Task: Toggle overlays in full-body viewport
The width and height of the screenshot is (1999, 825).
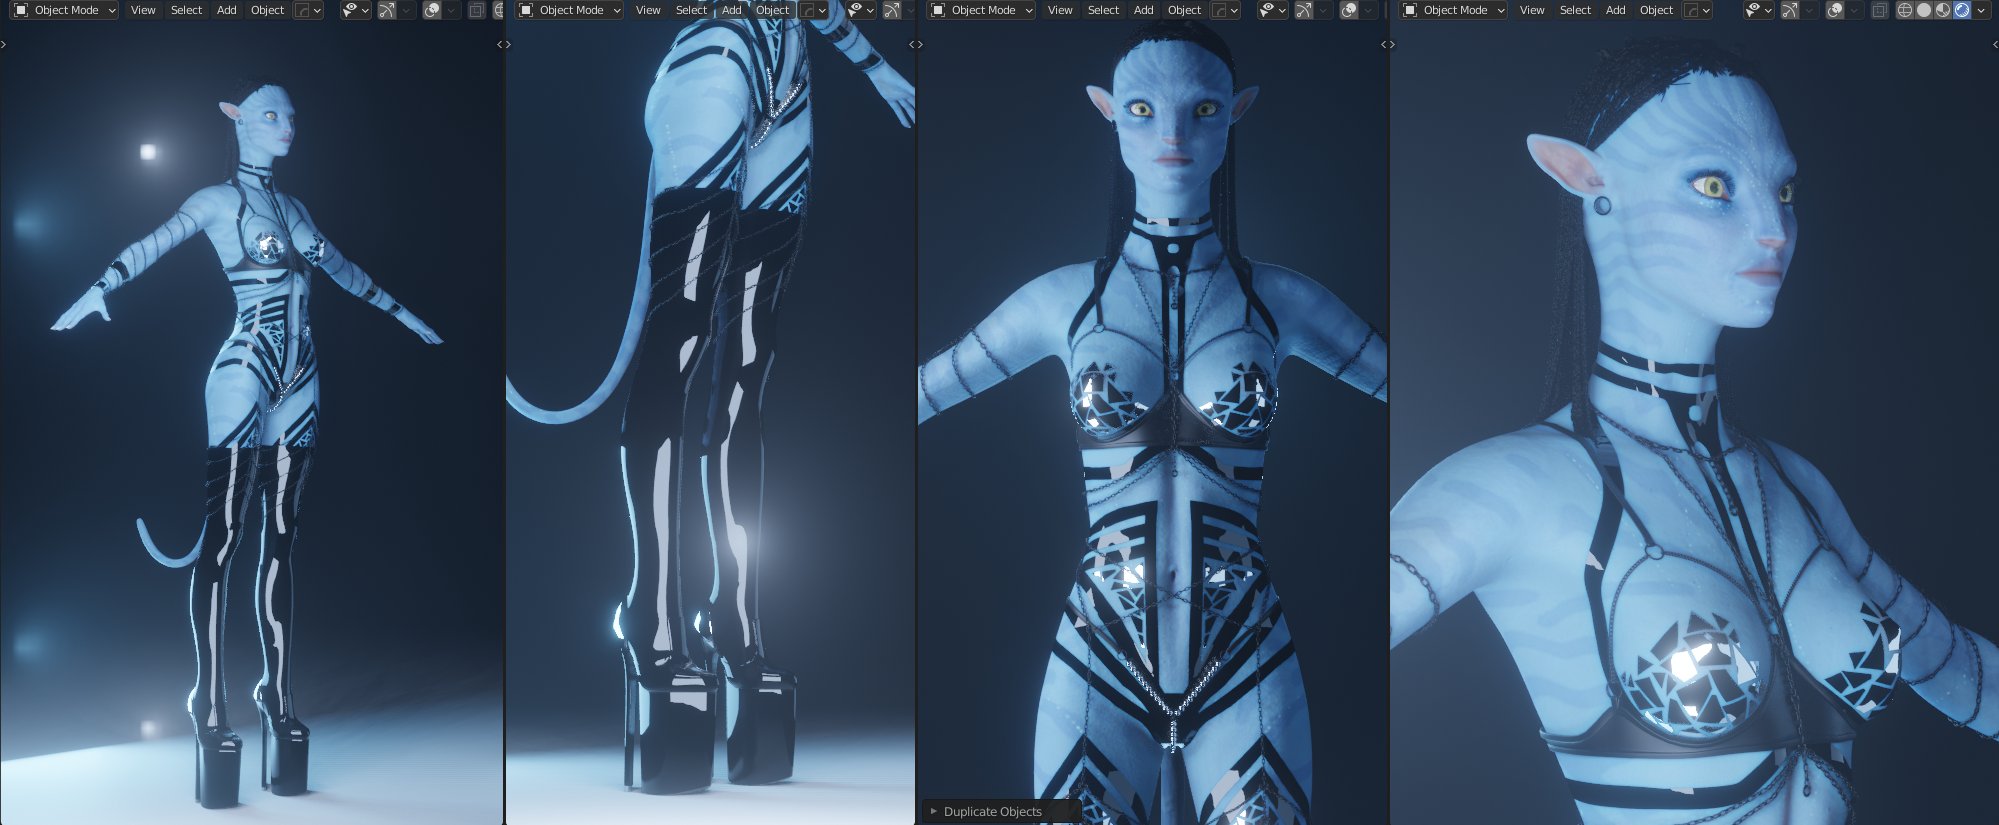Action: pos(432,10)
